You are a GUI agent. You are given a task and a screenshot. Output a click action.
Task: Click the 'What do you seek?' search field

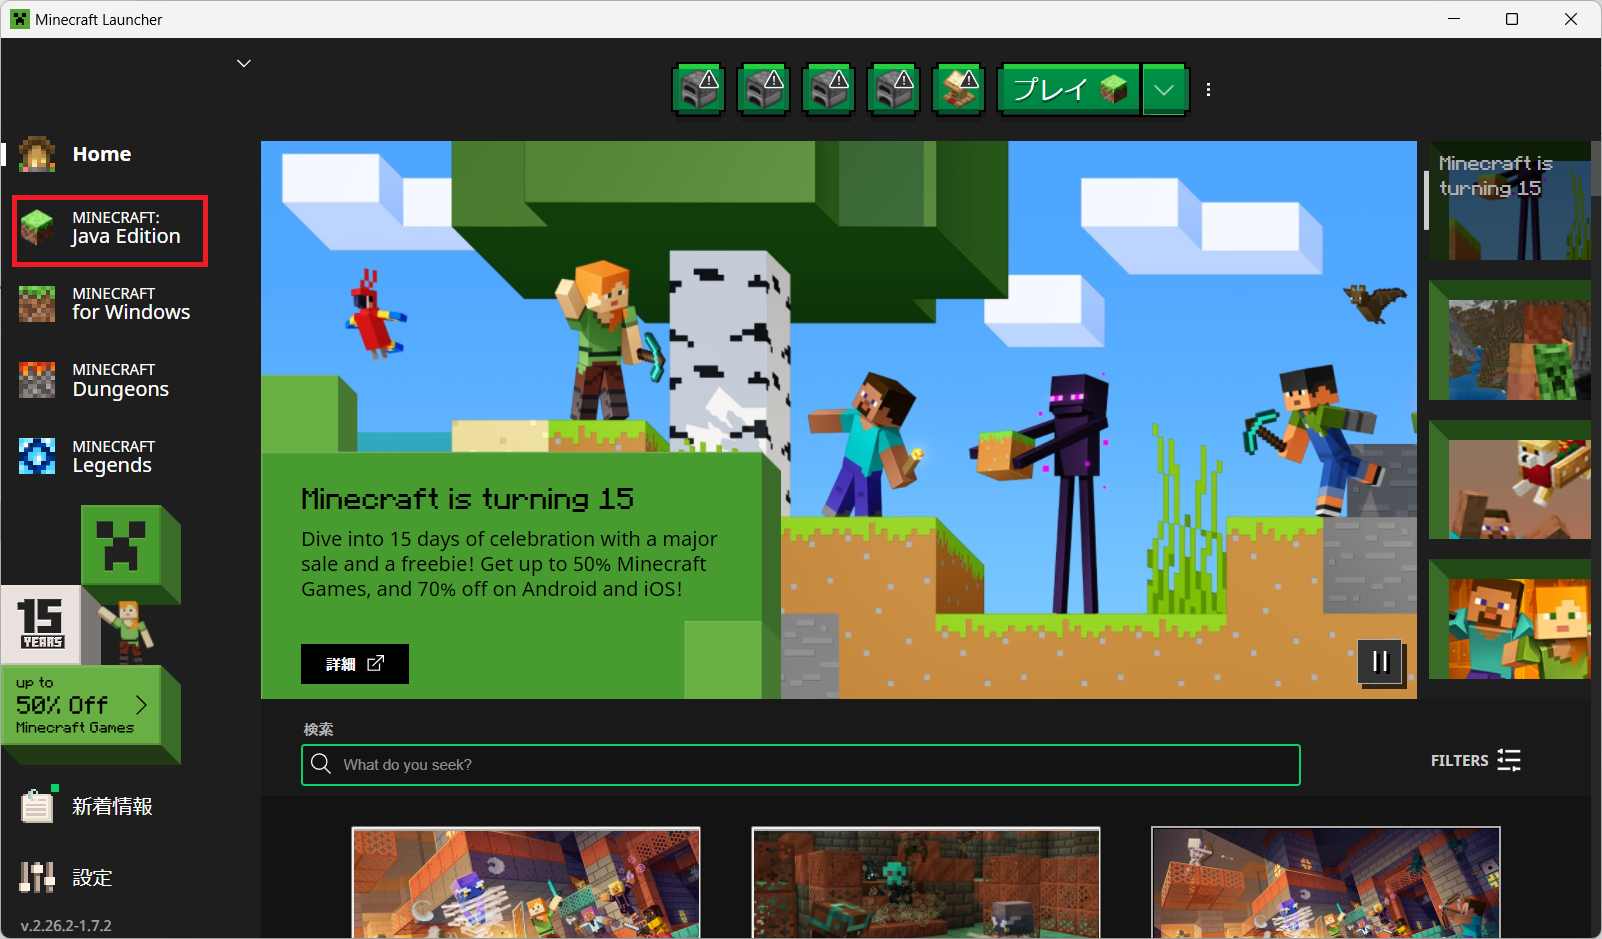click(800, 765)
